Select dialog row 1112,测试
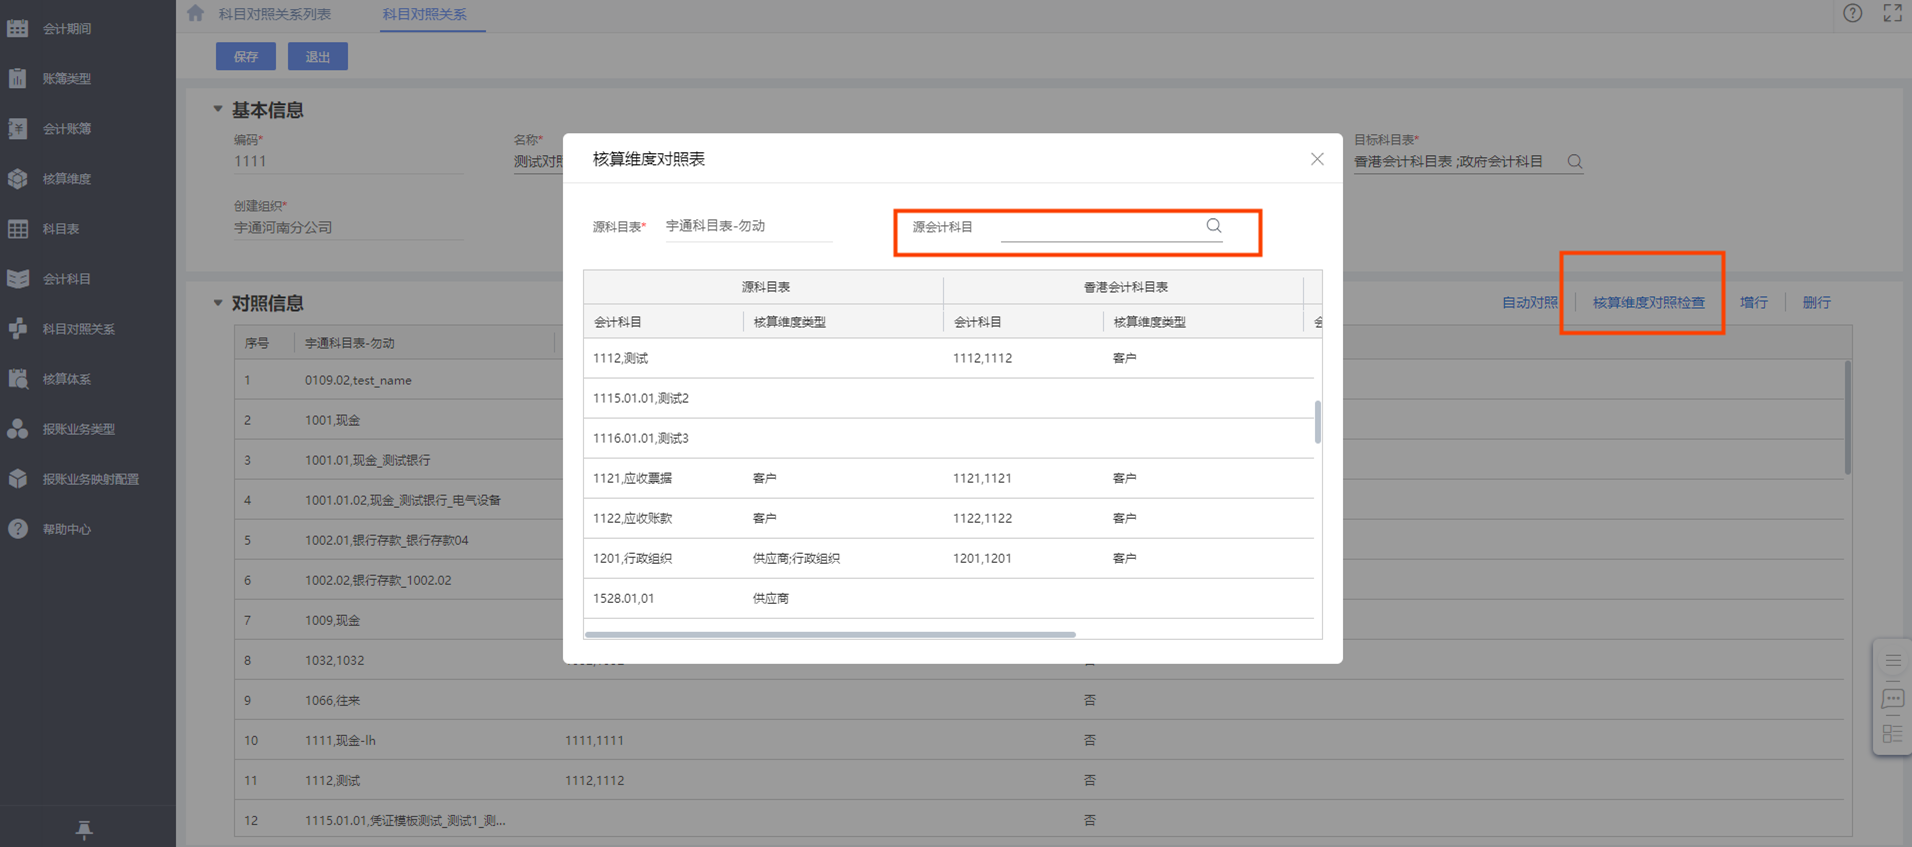This screenshot has height=847, width=1912. pos(948,358)
